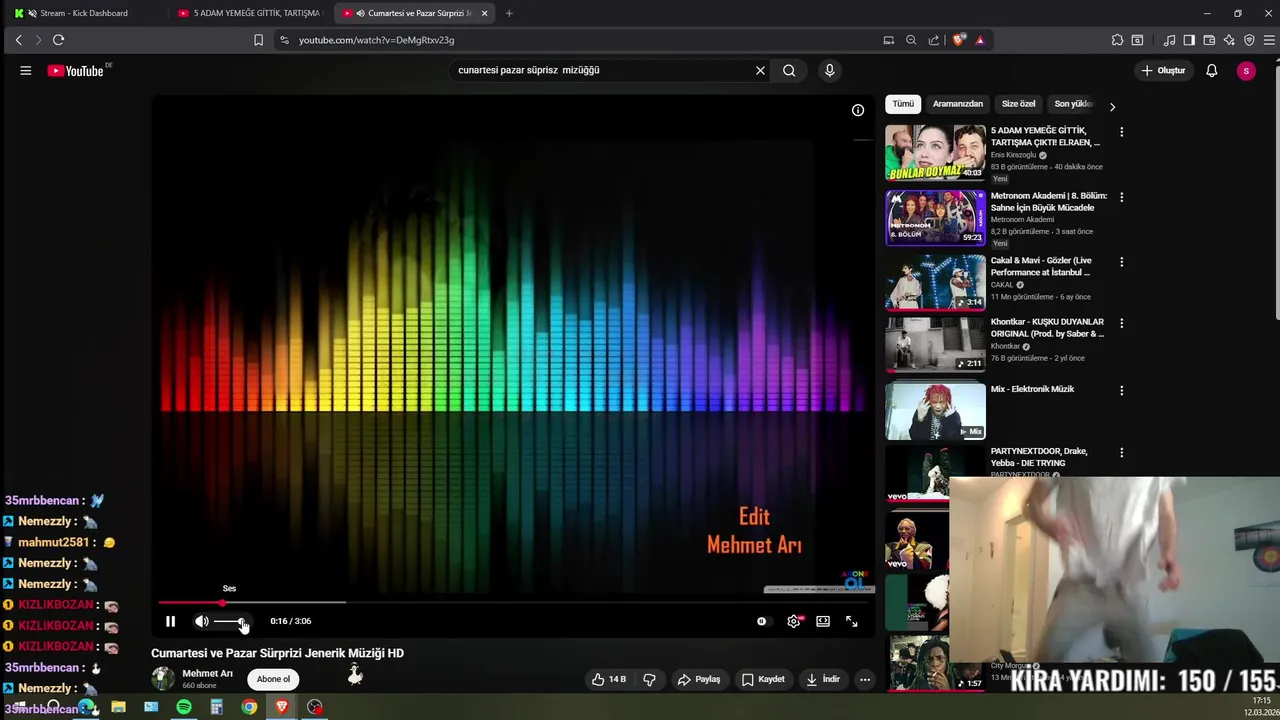Open Brave Leo AI sparkle icon
1280x720 pixels.
[x=1229, y=40]
